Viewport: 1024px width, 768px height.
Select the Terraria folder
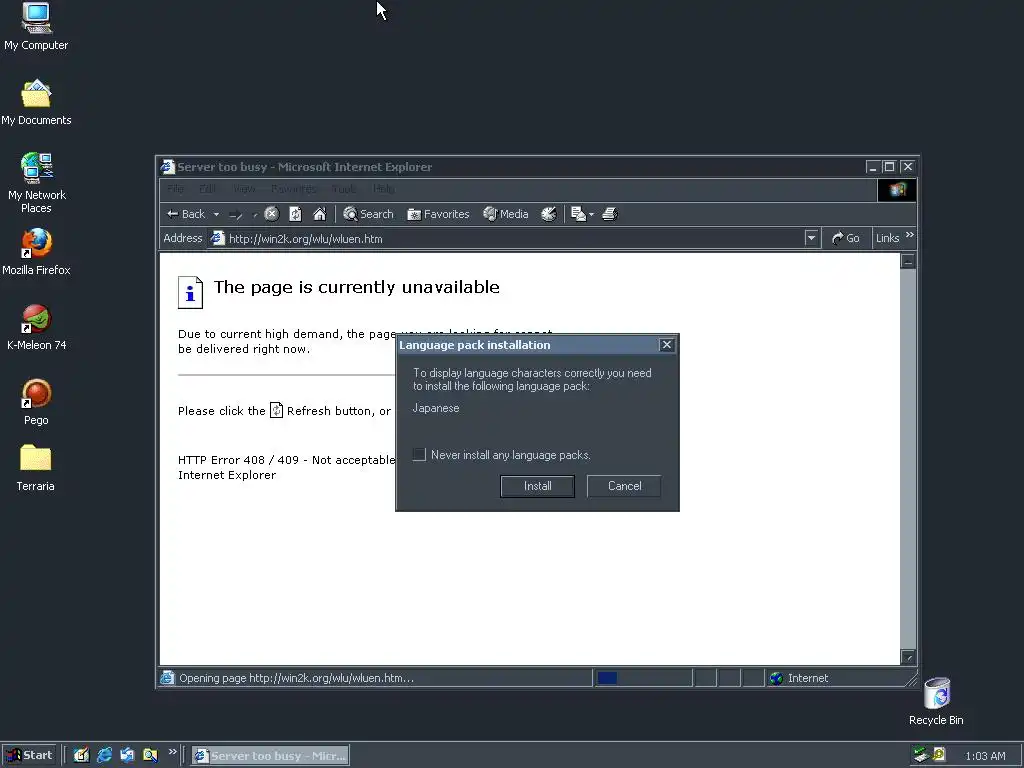(x=35, y=468)
